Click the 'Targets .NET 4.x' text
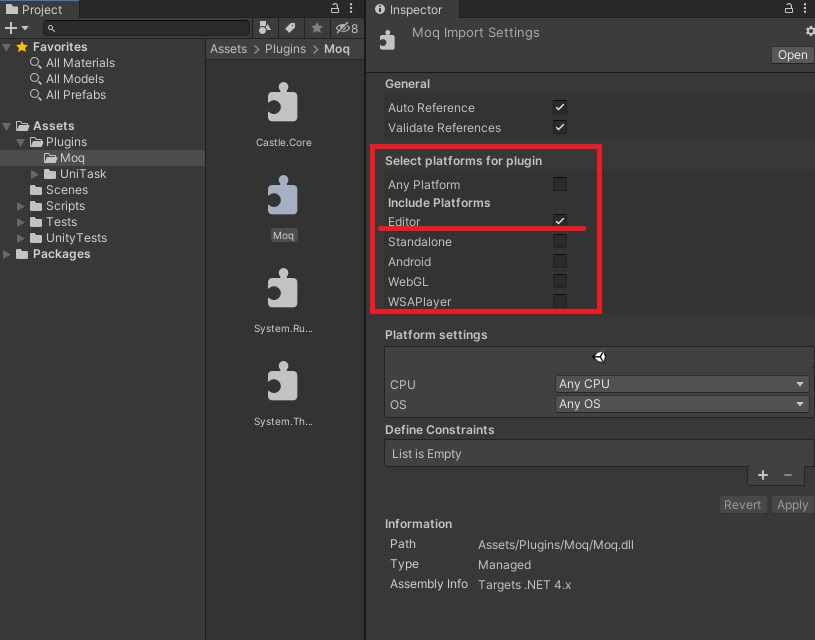 (x=524, y=585)
